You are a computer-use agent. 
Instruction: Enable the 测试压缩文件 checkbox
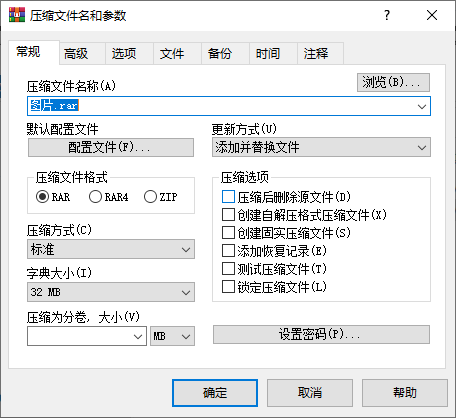click(228, 269)
